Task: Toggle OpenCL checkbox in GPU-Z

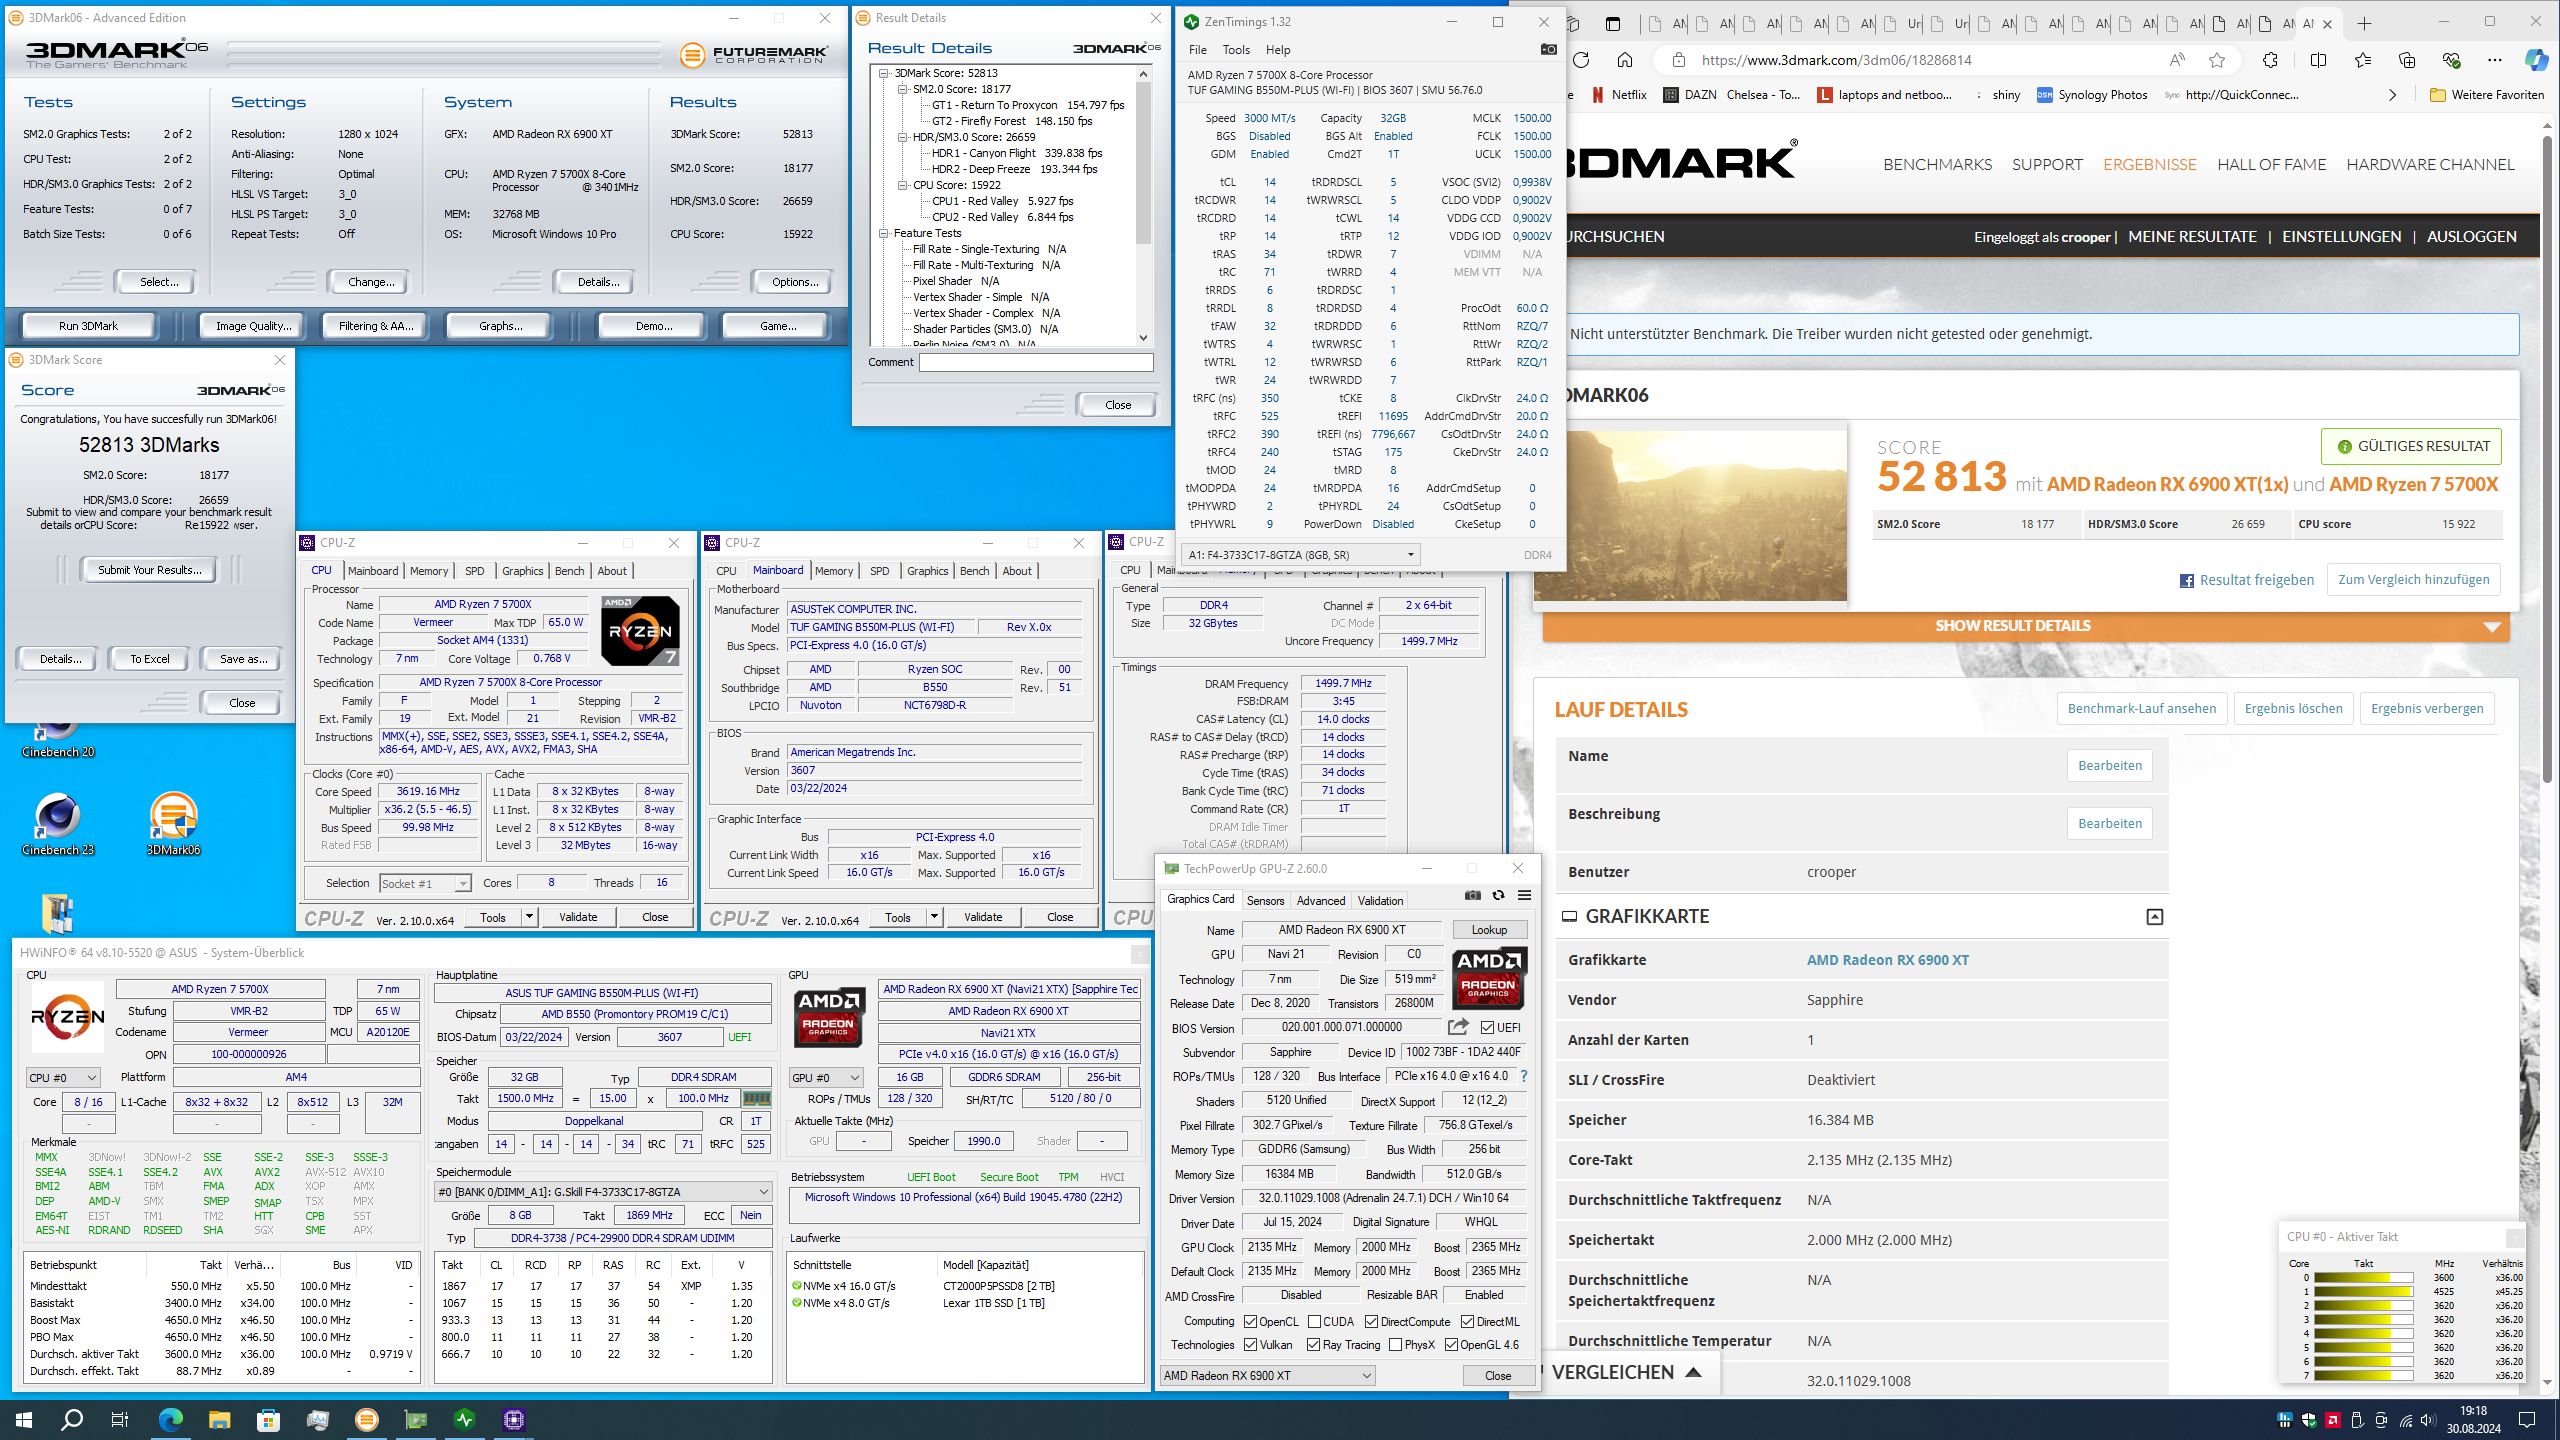Action: click(1250, 1321)
